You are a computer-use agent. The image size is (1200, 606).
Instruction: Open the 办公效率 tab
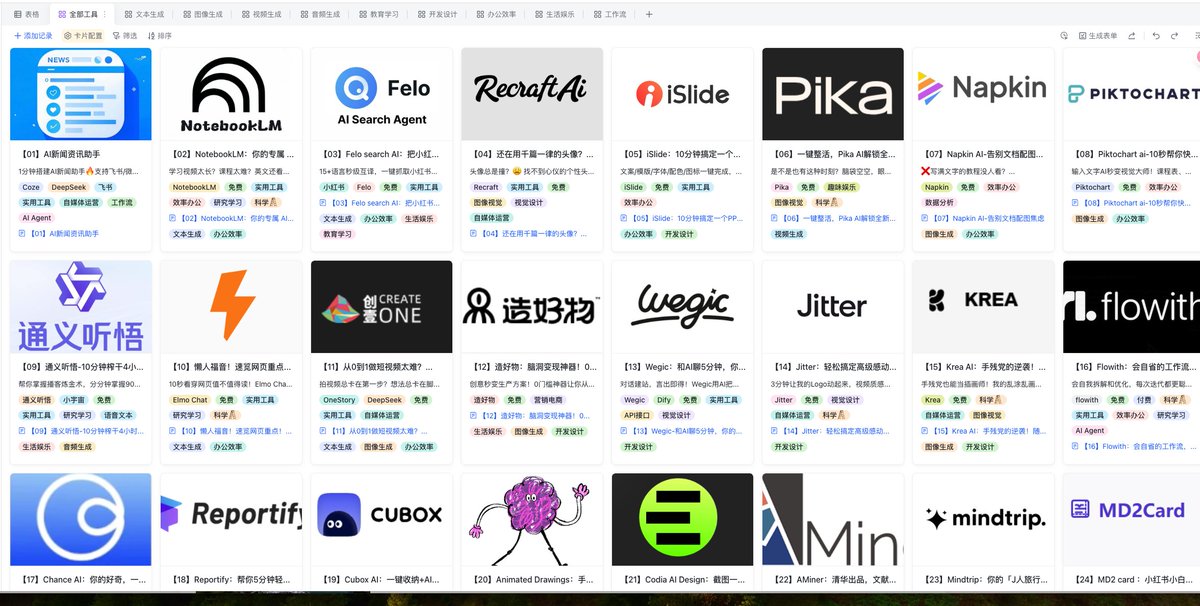coord(497,15)
